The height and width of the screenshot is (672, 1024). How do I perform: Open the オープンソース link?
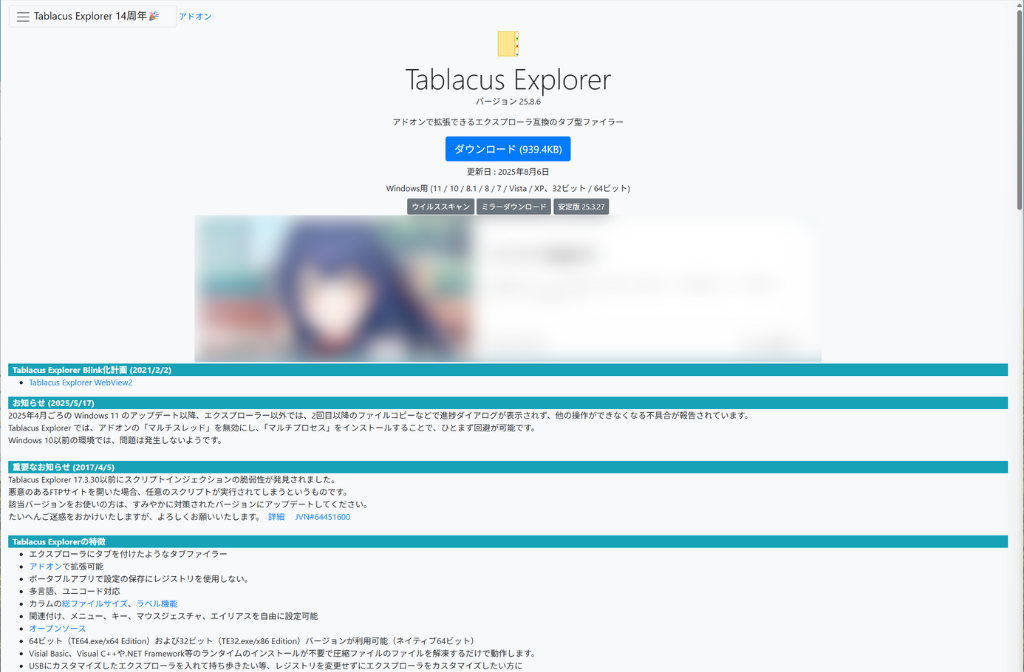[x=57, y=629]
